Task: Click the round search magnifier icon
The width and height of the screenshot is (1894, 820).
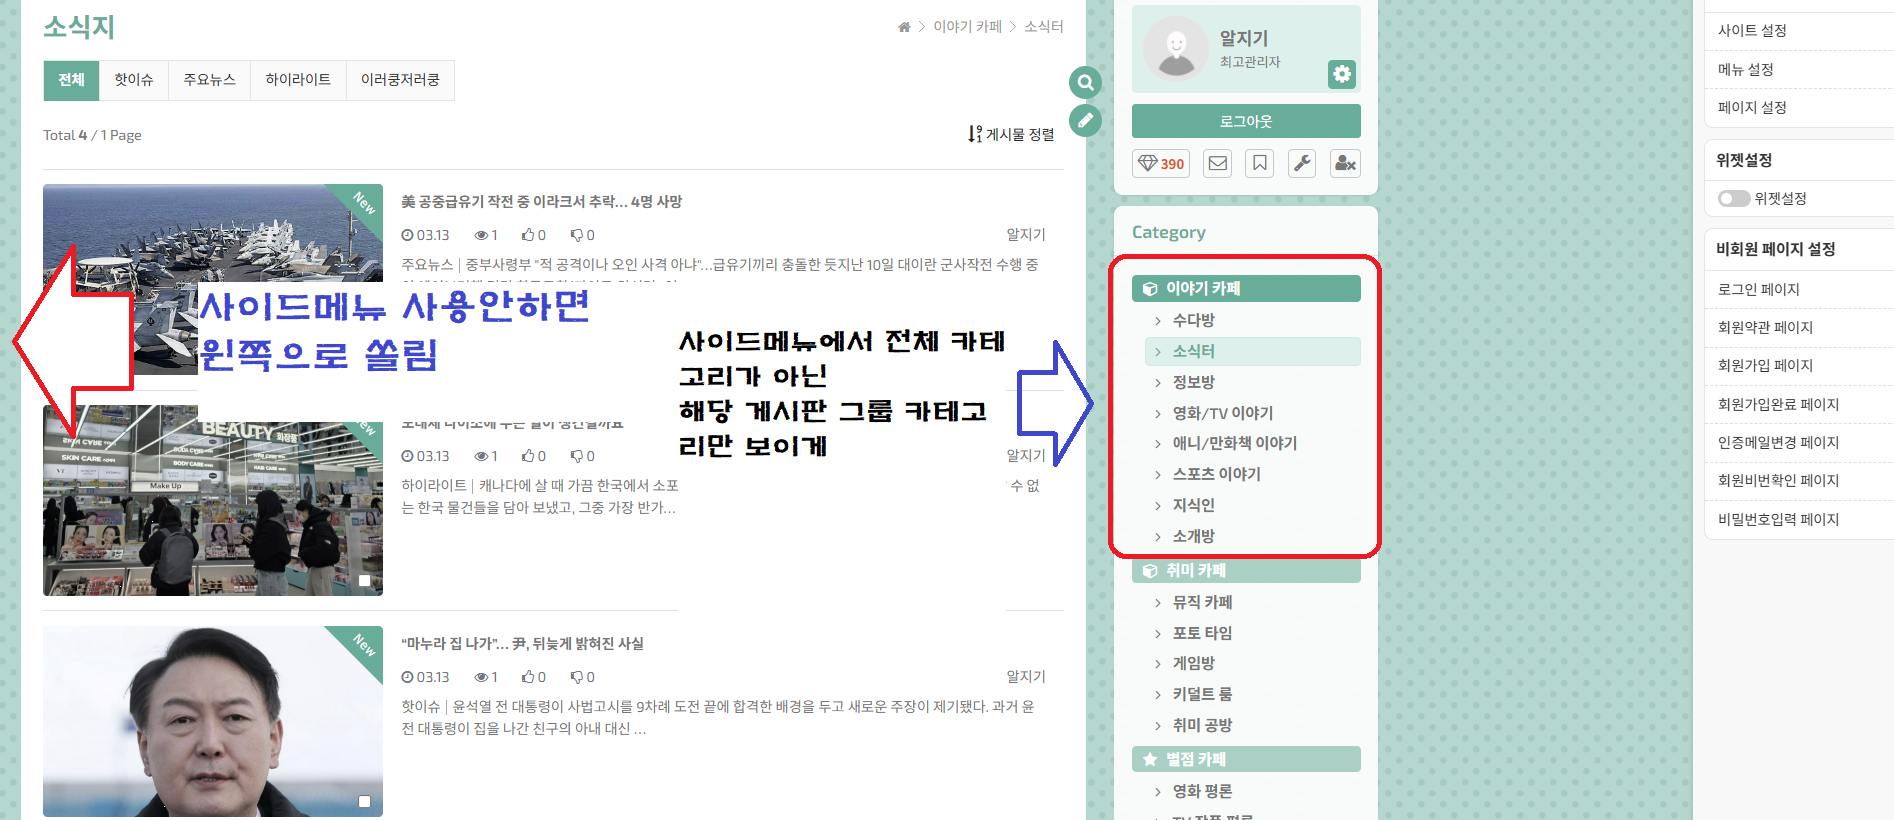Action: coord(1085,82)
